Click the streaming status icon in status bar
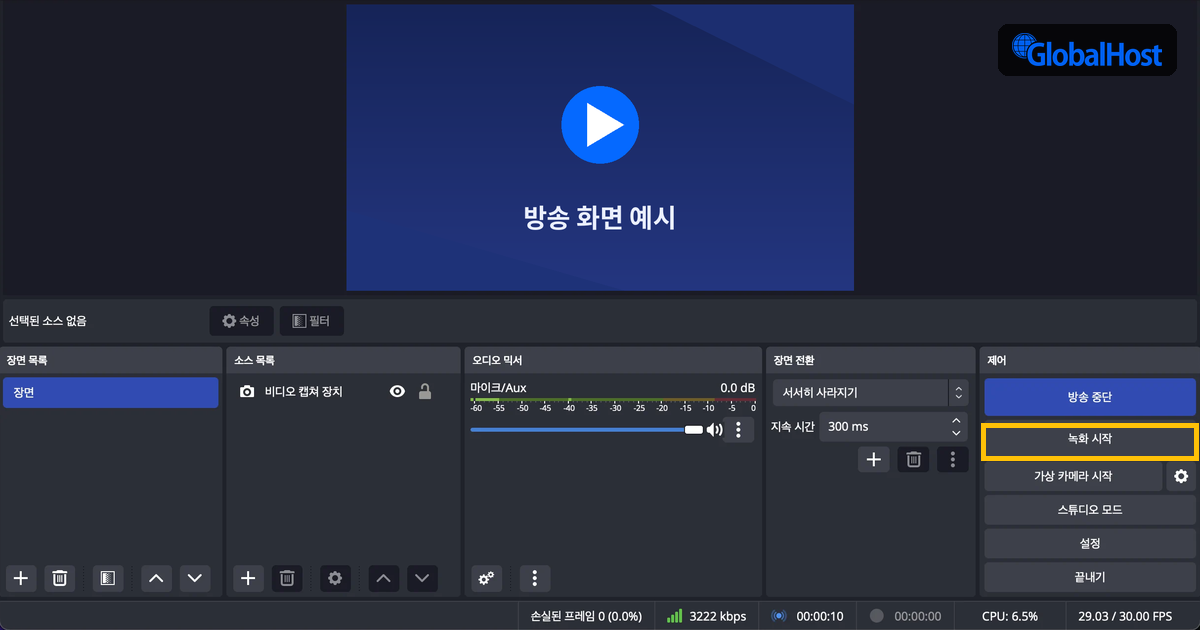1200x630 pixels. coord(780,616)
